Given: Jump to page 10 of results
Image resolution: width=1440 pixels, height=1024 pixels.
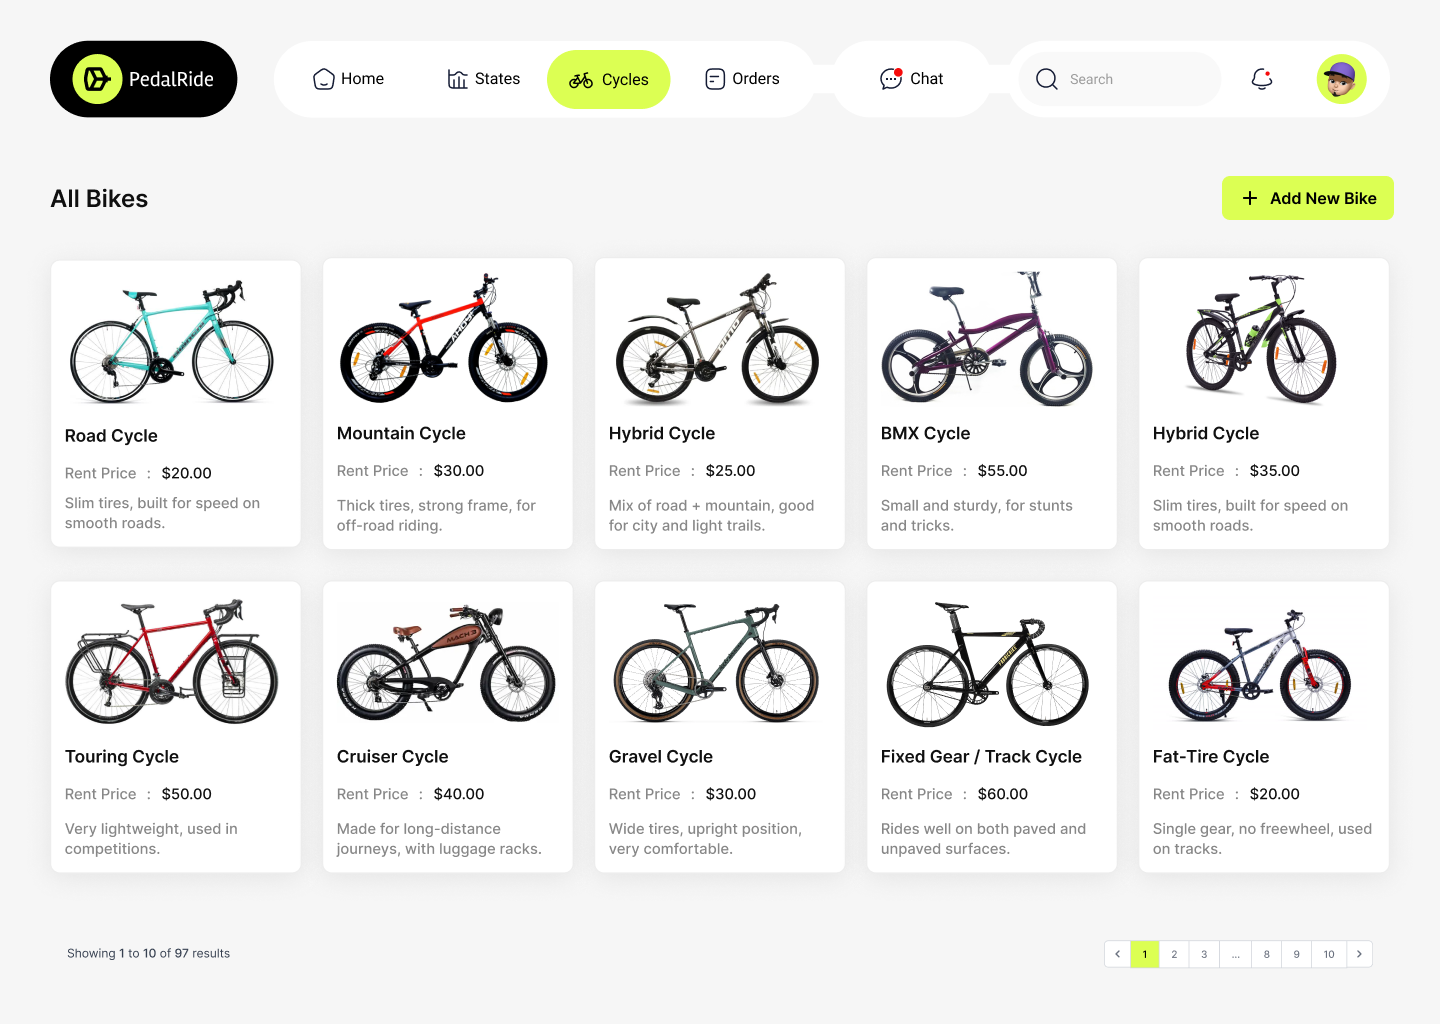Looking at the screenshot, I should 1329,954.
